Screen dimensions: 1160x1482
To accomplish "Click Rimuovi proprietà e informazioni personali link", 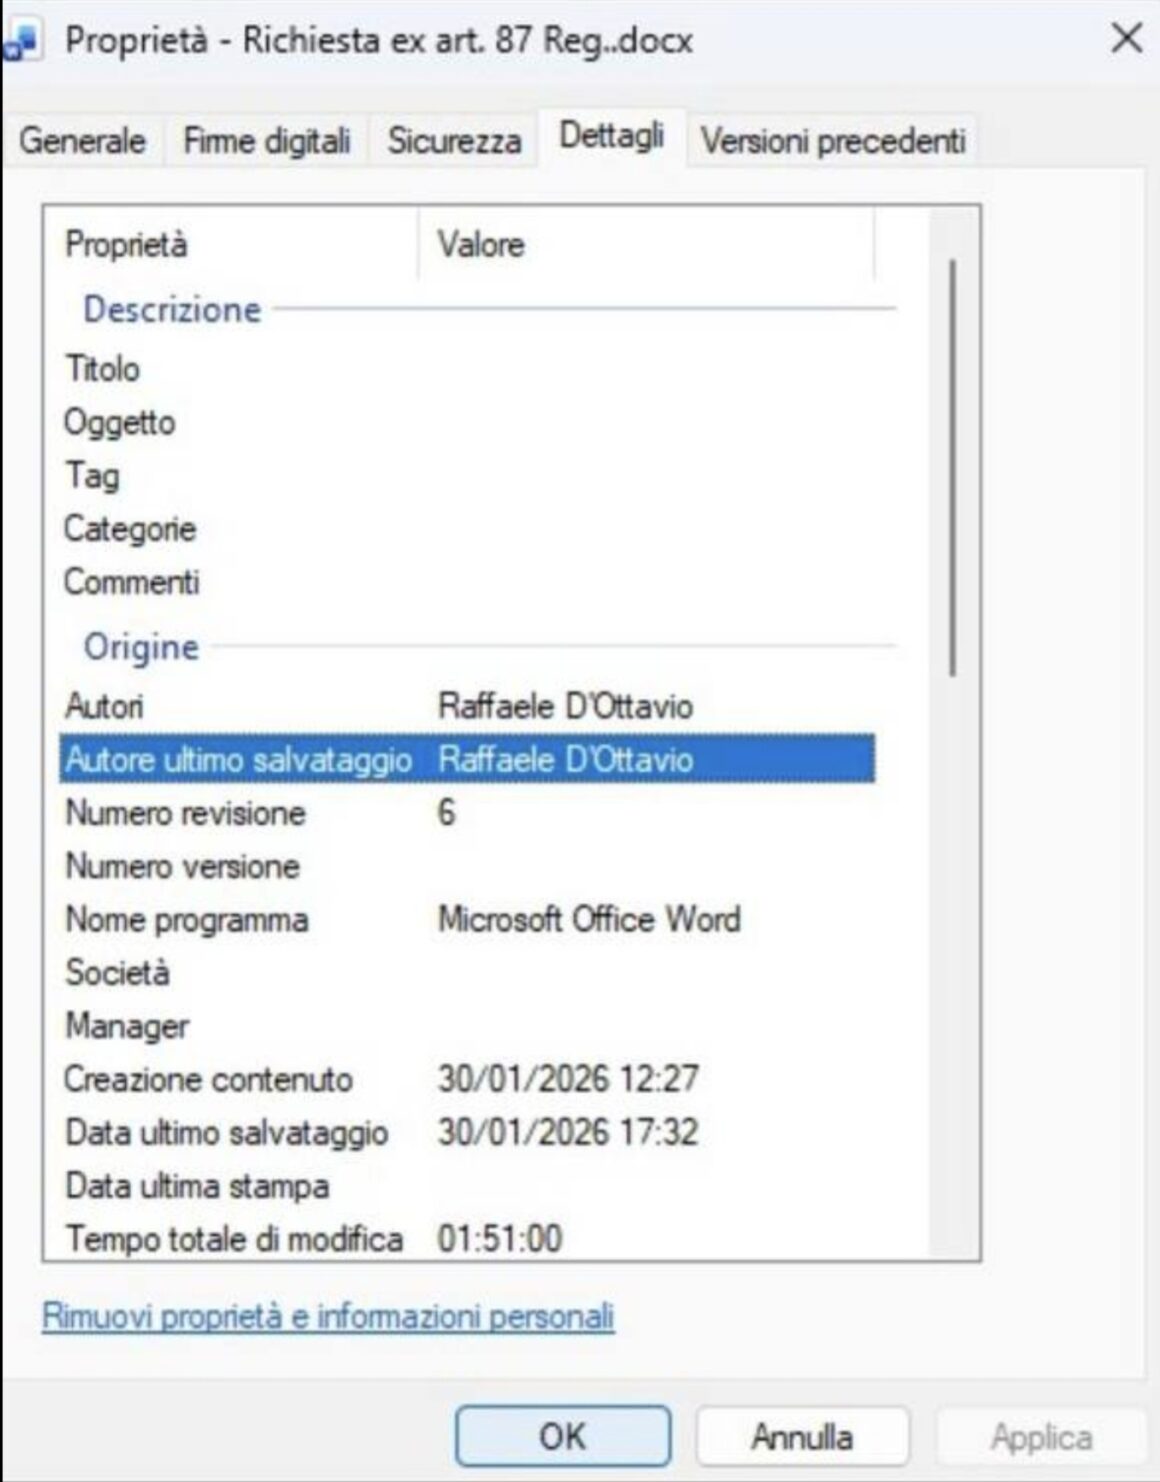I will click(328, 1316).
